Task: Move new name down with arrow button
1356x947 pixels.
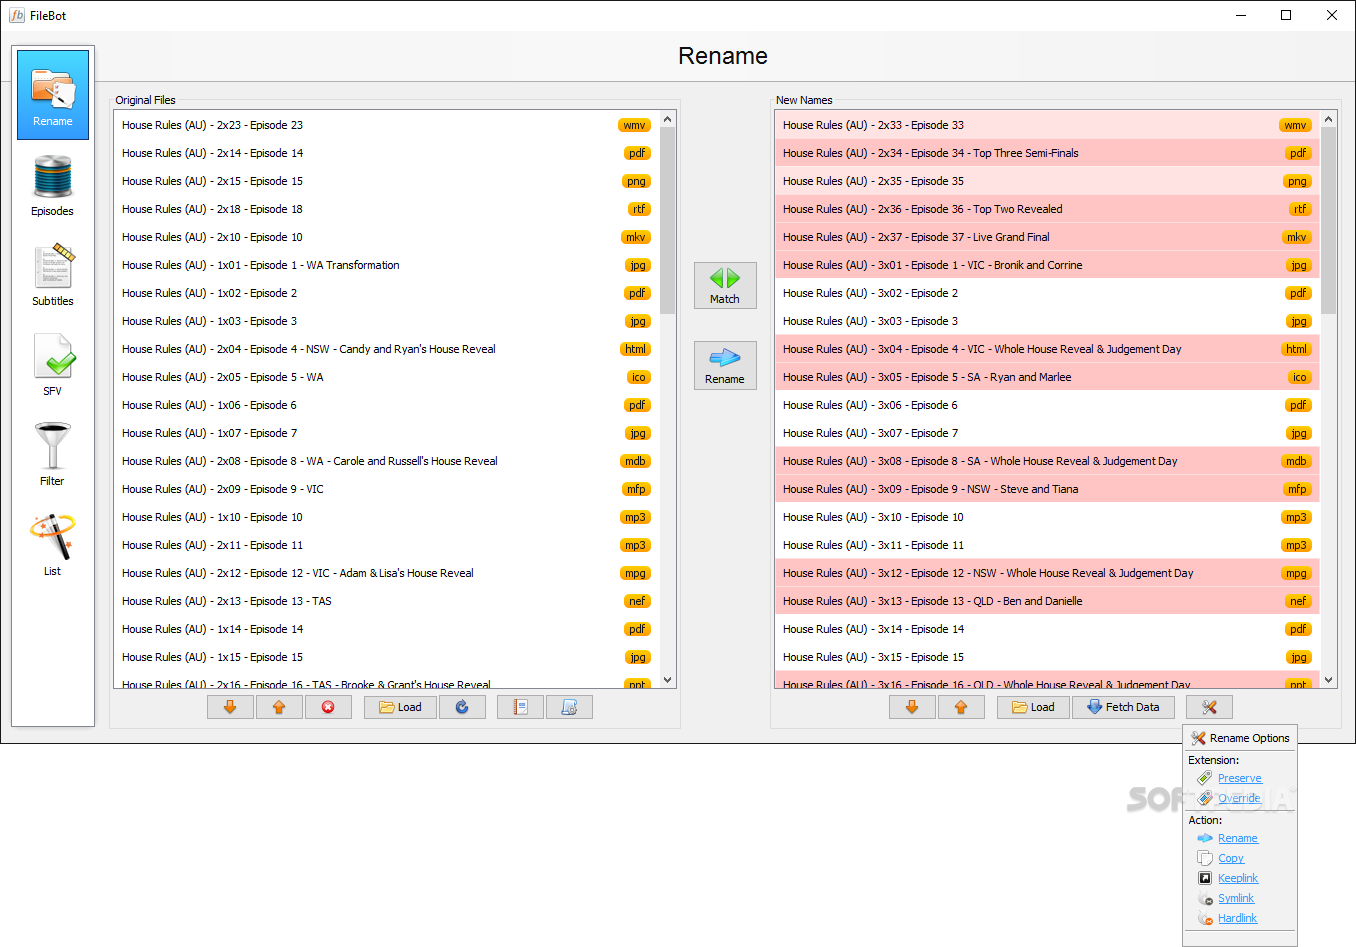Action: click(912, 707)
